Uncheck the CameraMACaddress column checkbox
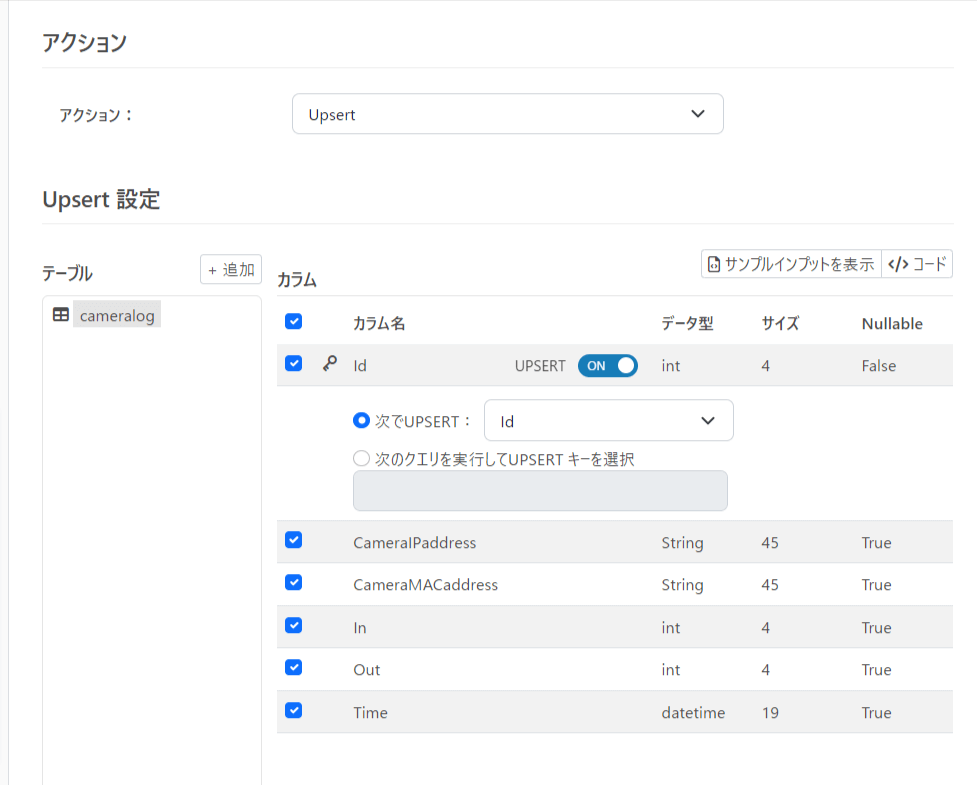This screenshot has height=785, width=977. (293, 582)
